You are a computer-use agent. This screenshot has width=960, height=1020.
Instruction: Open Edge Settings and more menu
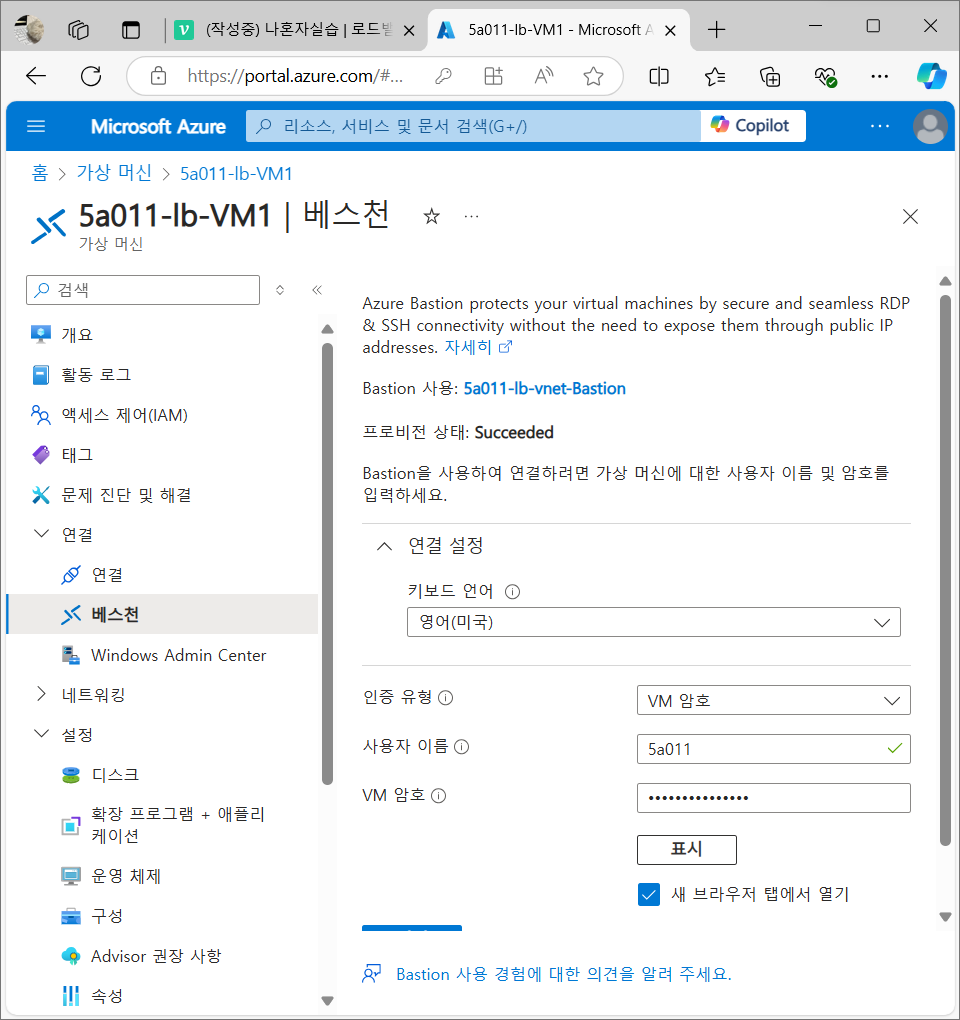click(x=879, y=77)
